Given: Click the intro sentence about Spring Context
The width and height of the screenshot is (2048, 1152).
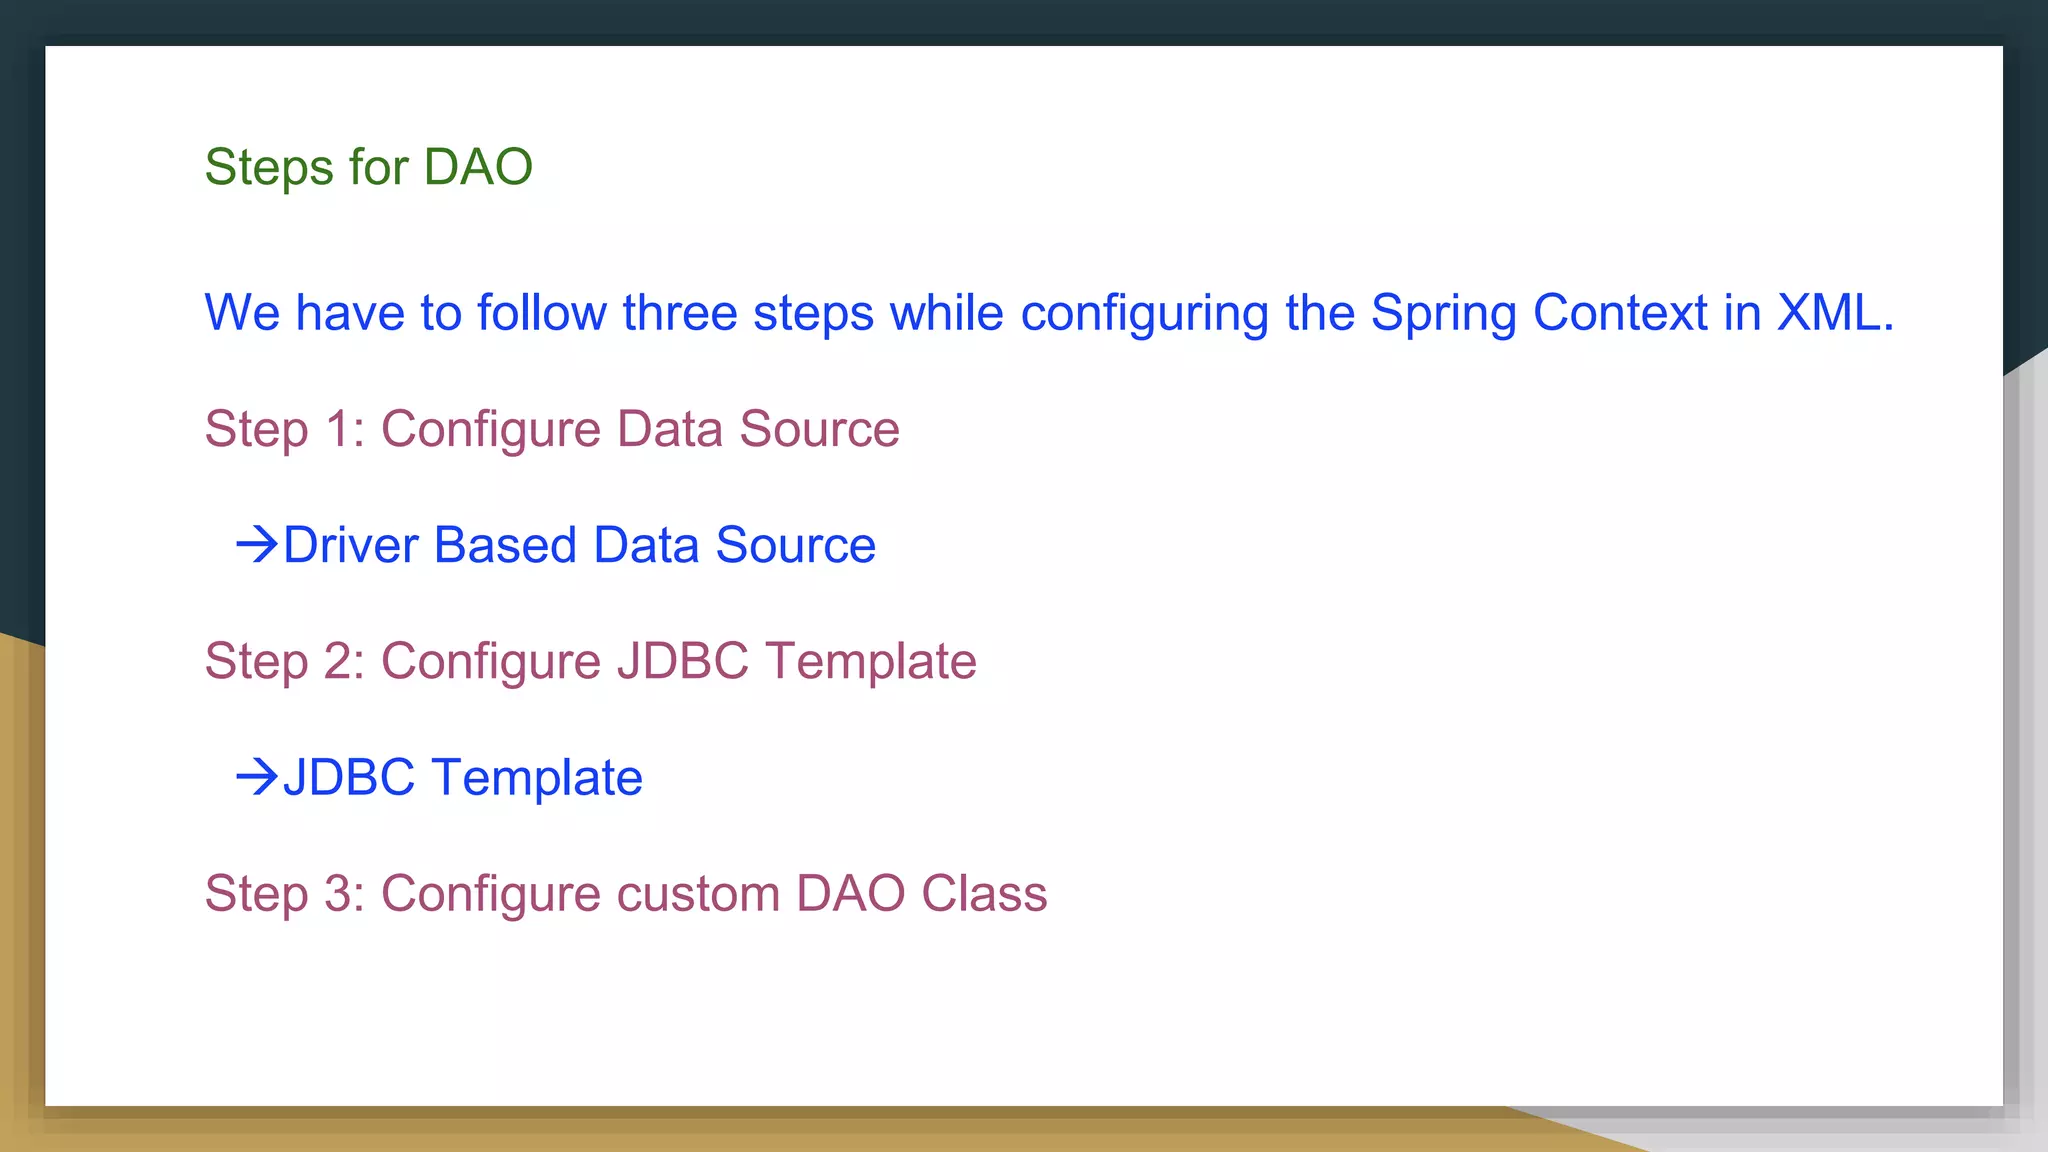Looking at the screenshot, I should tap(1049, 313).
